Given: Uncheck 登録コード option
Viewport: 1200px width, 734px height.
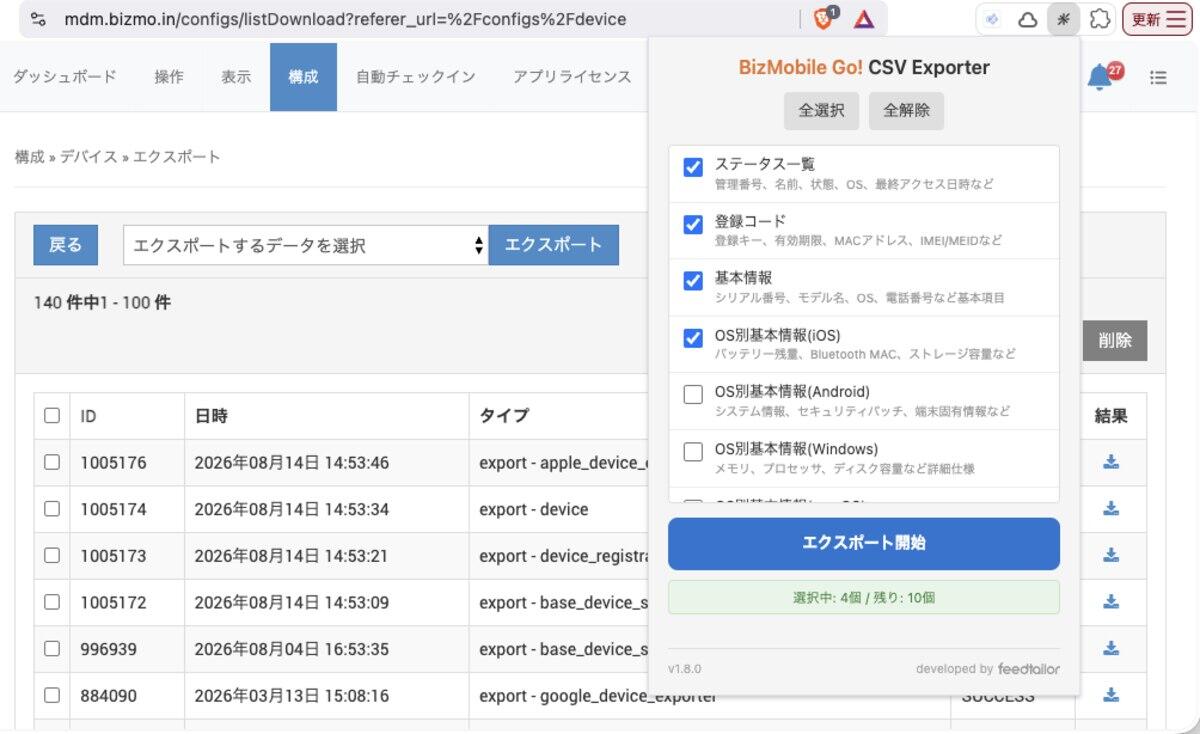Looking at the screenshot, I should [x=693, y=224].
